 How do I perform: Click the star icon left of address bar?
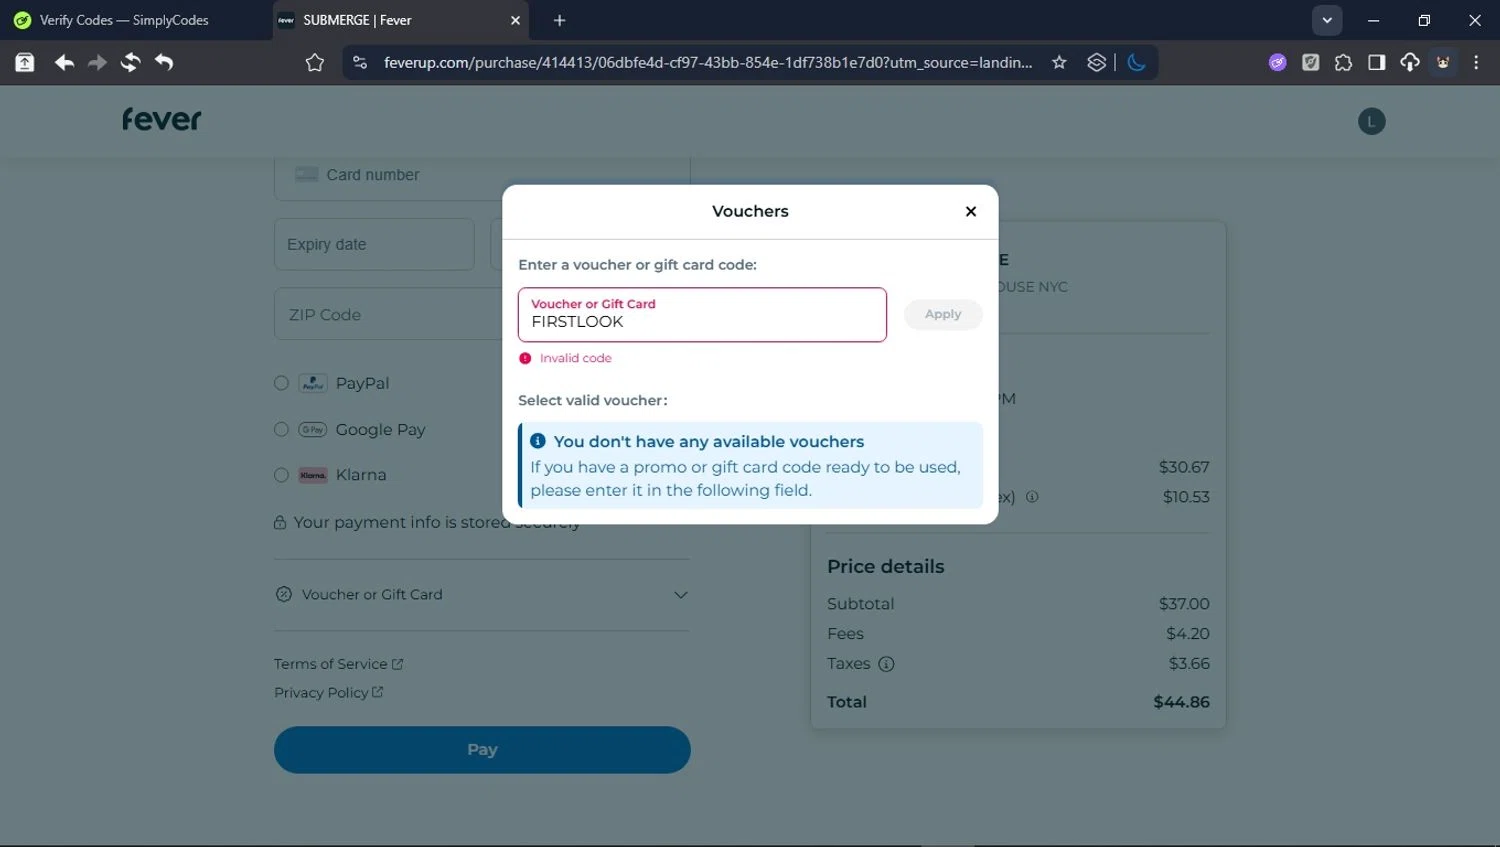(315, 62)
